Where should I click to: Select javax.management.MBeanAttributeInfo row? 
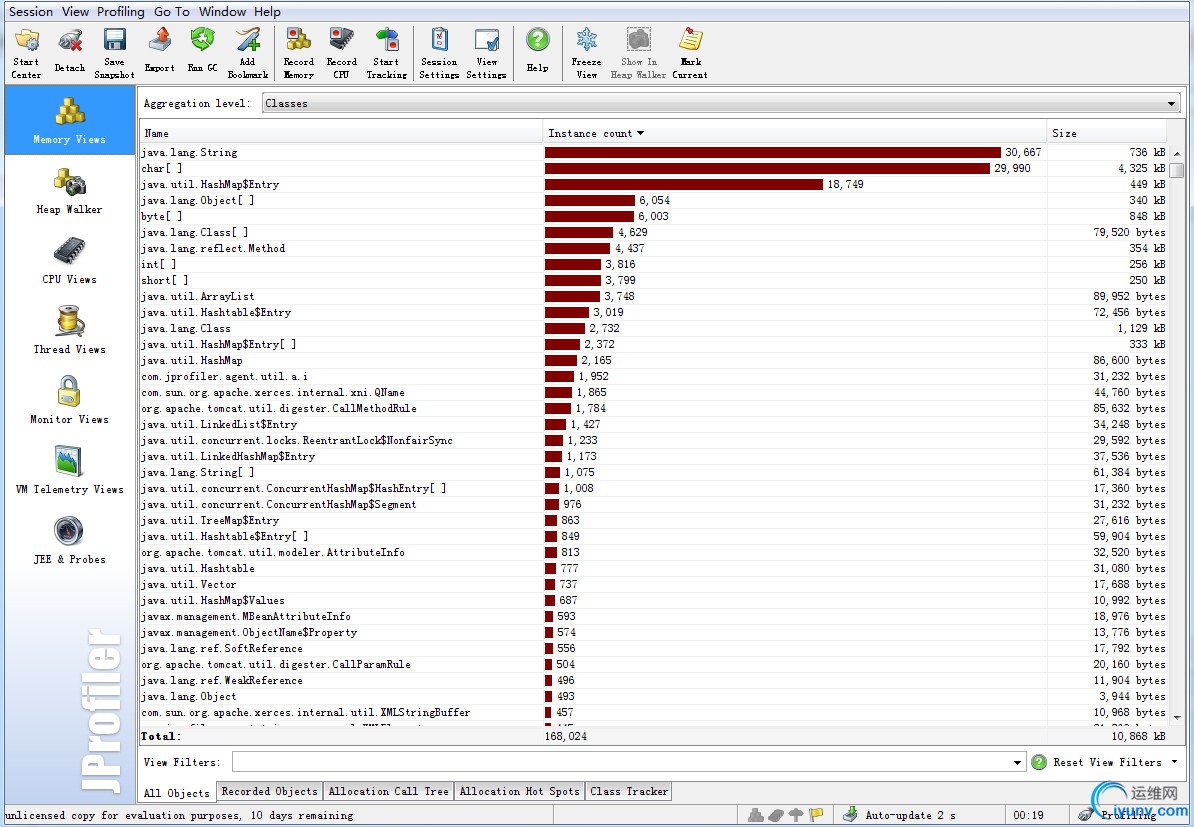tap(653, 616)
